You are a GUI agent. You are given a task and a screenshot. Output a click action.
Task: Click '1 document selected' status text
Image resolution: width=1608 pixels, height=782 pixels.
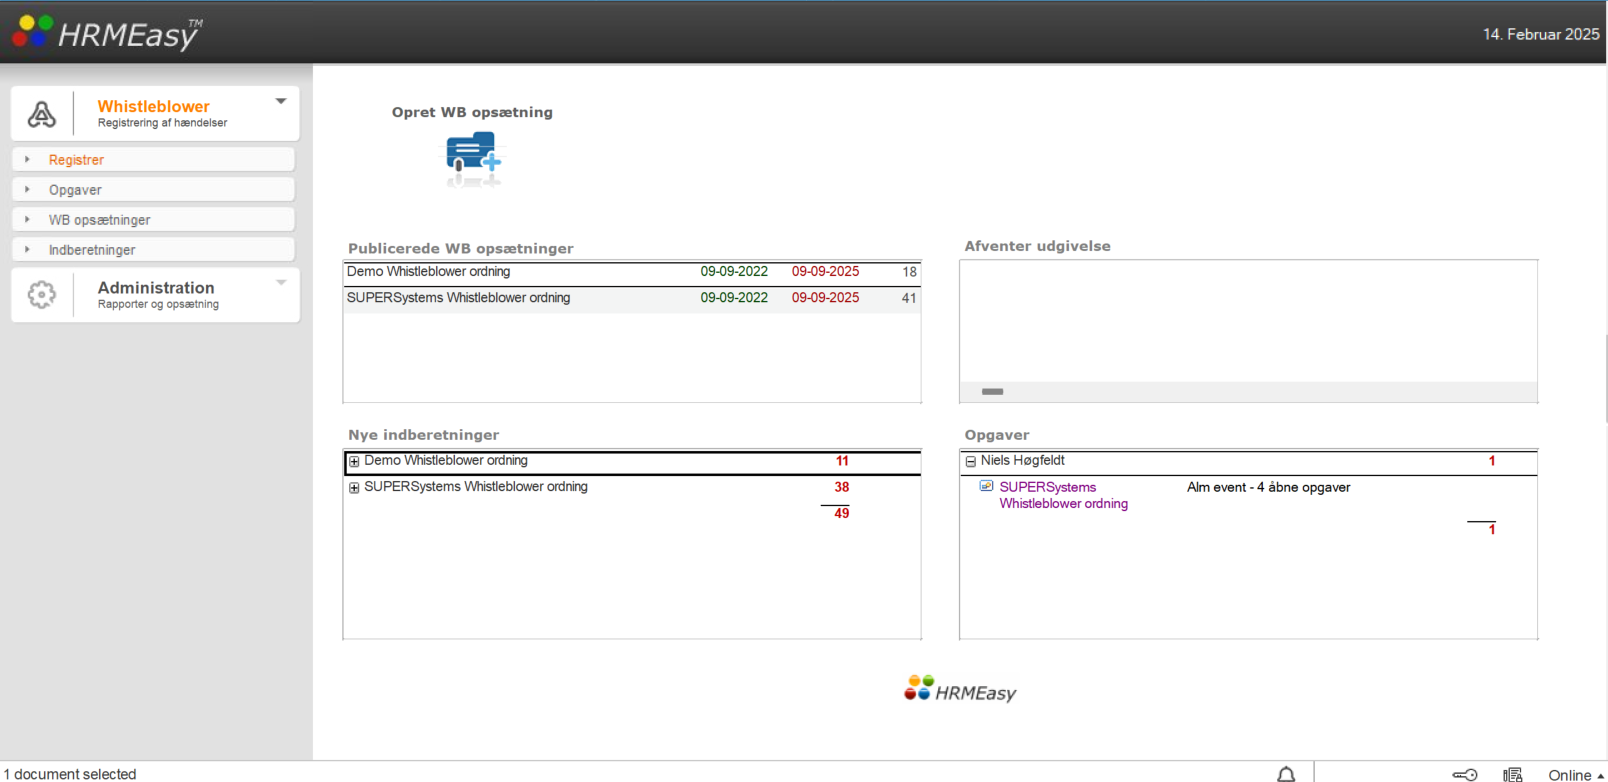70,774
